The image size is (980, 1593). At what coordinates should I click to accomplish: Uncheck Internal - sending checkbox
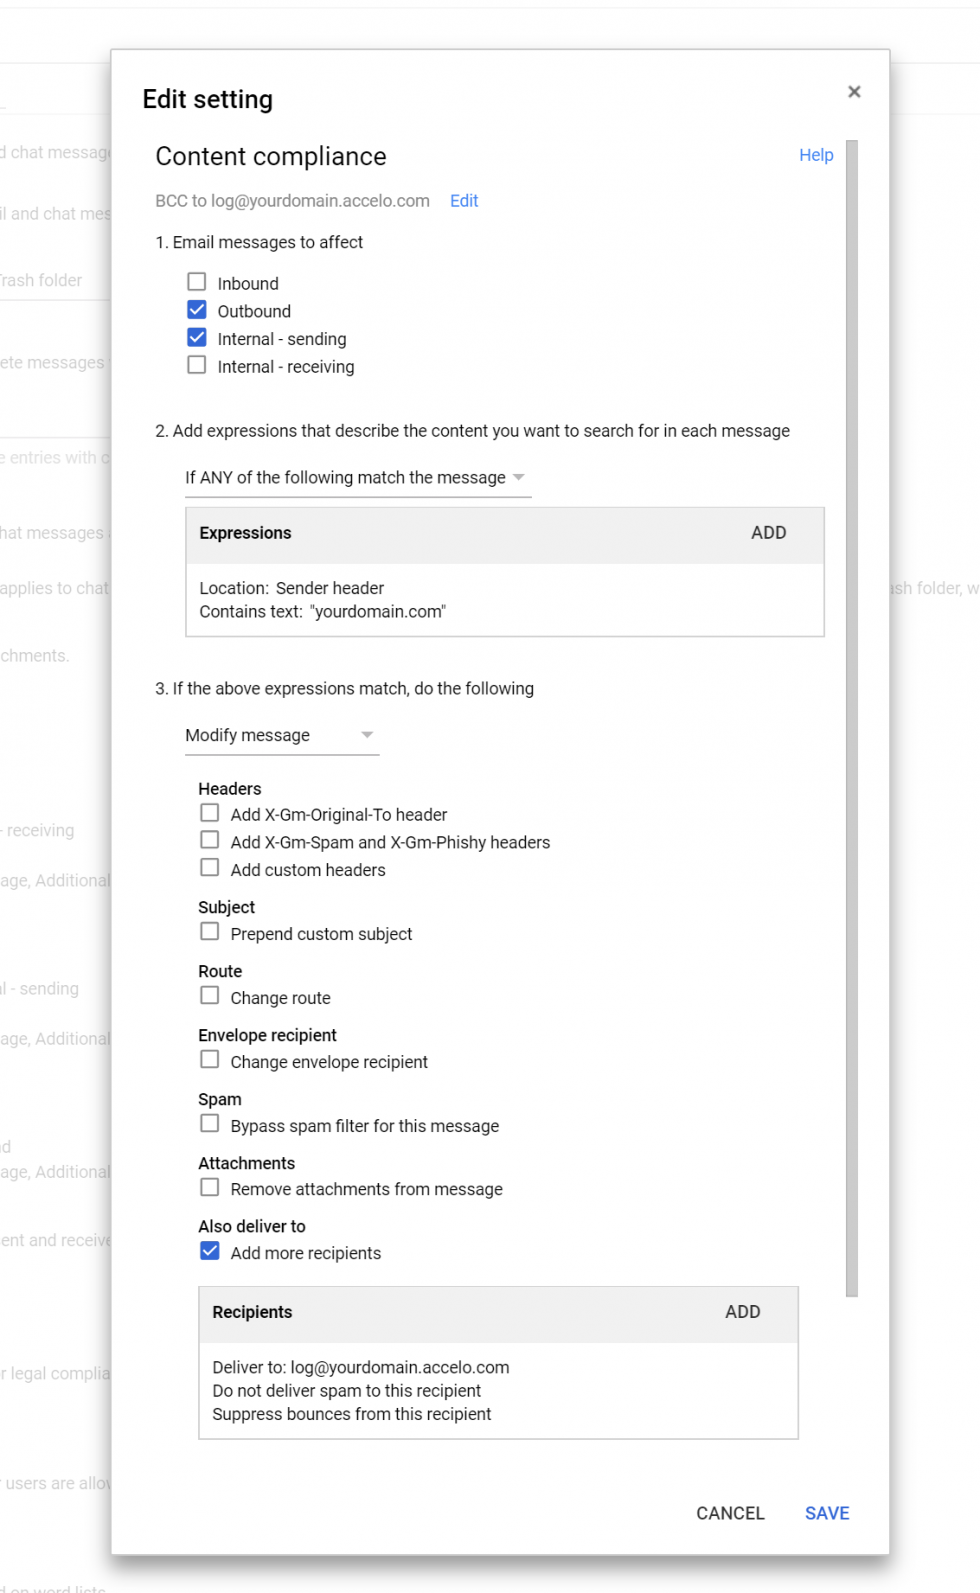tap(197, 338)
